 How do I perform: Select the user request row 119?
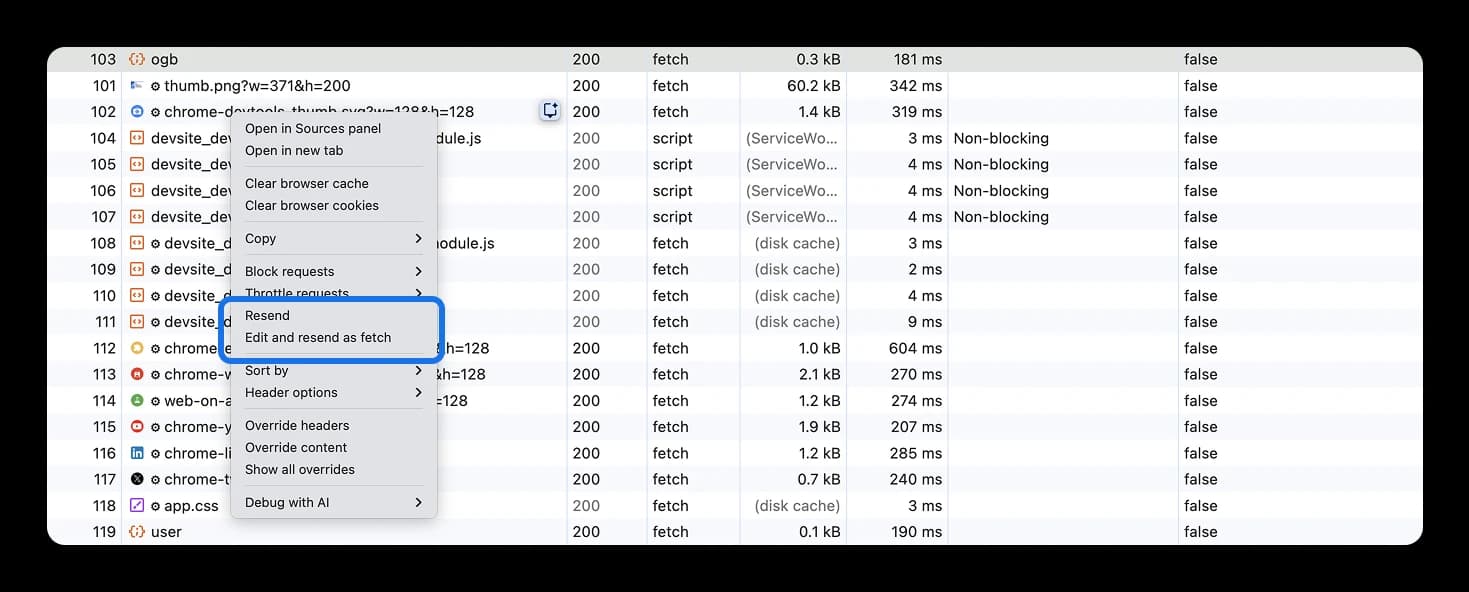click(735, 531)
